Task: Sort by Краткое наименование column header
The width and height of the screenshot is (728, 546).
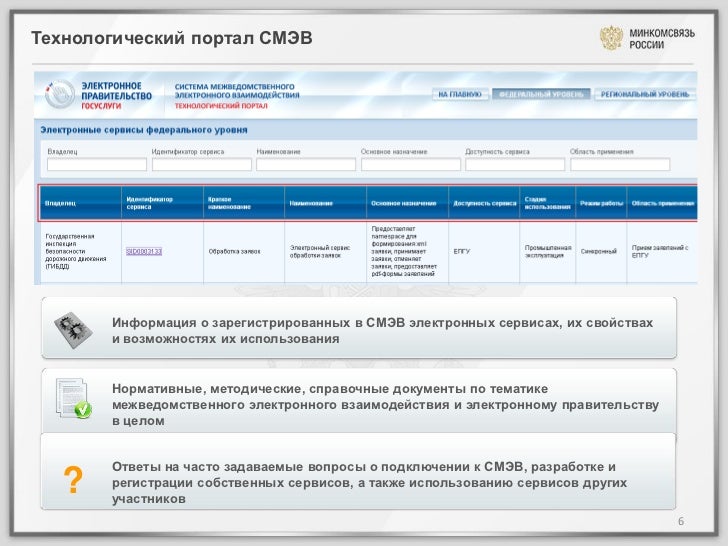Action: coord(244,203)
